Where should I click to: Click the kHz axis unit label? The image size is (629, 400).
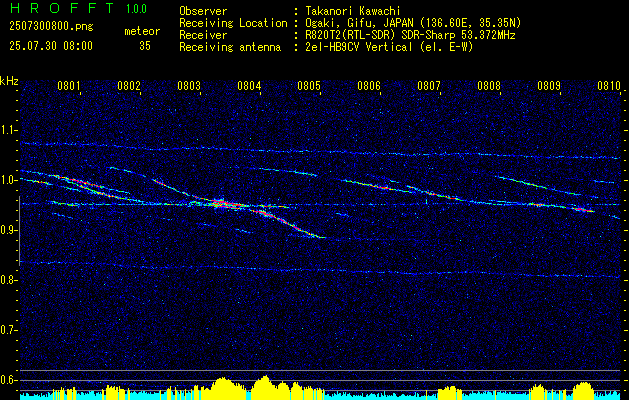pyautogui.click(x=9, y=81)
